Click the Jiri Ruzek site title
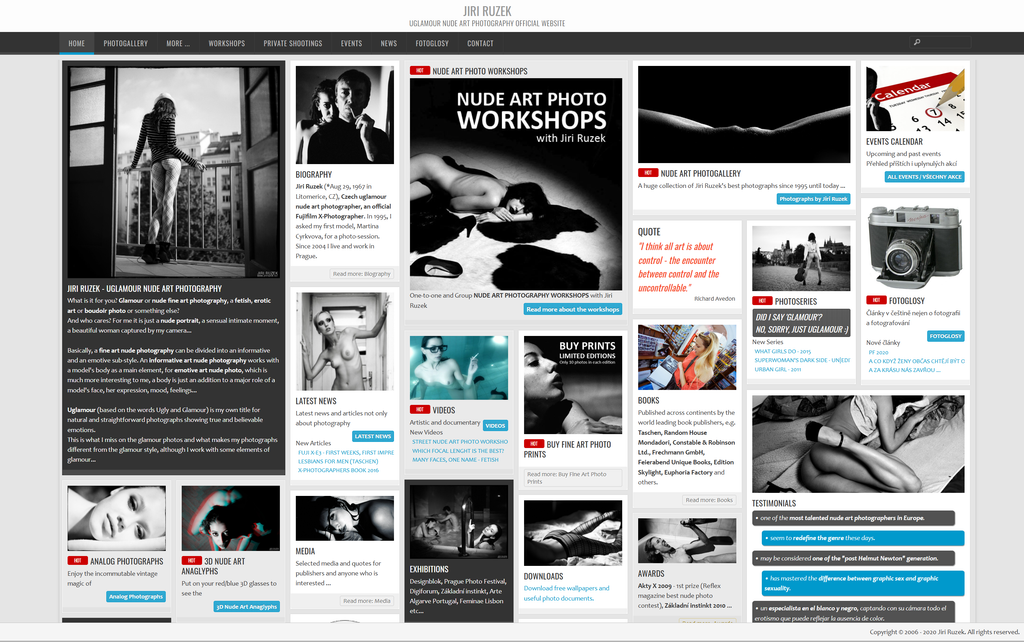The width and height of the screenshot is (1024, 642). pyautogui.click(x=487, y=11)
